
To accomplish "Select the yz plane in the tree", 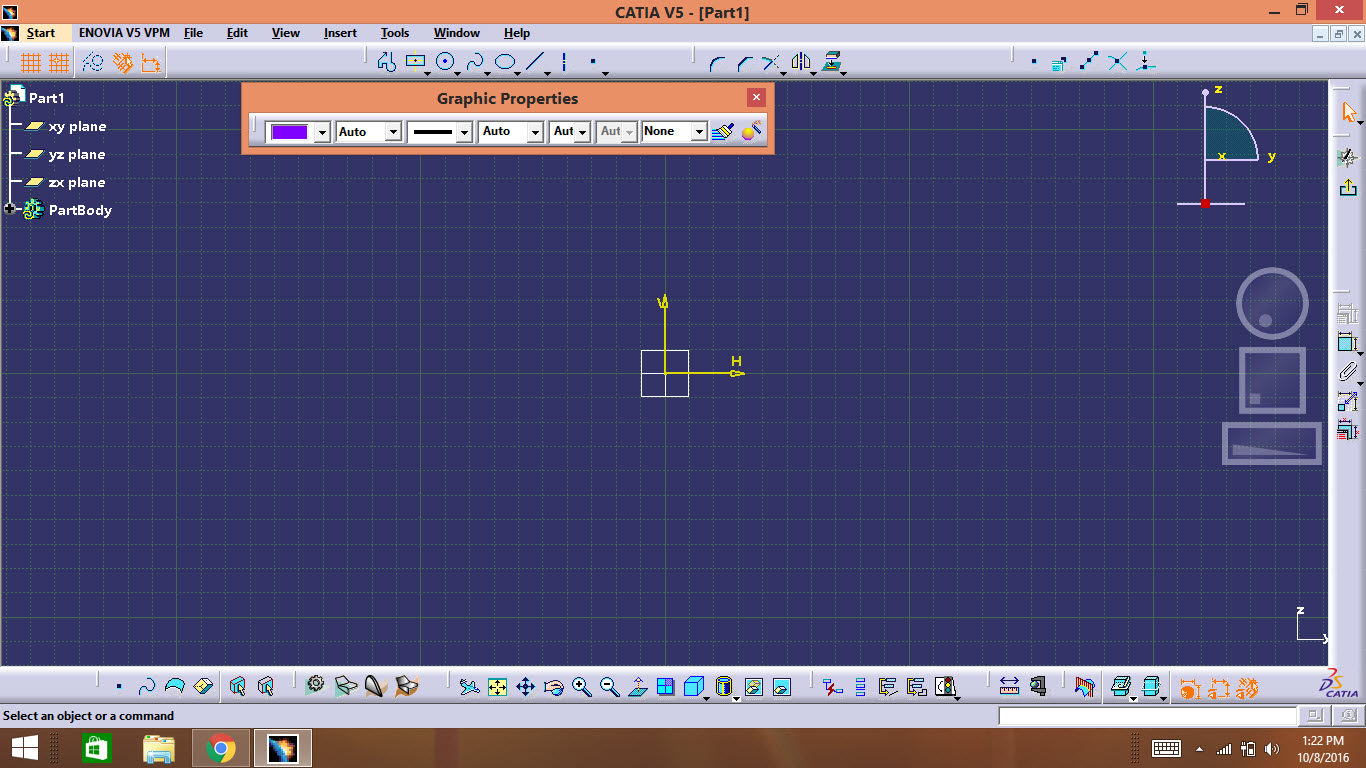I will [x=78, y=154].
